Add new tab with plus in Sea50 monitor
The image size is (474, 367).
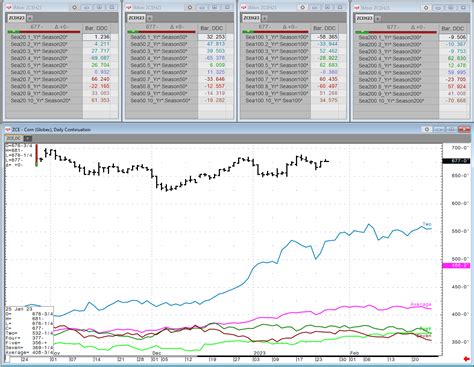pyautogui.click(x=150, y=18)
